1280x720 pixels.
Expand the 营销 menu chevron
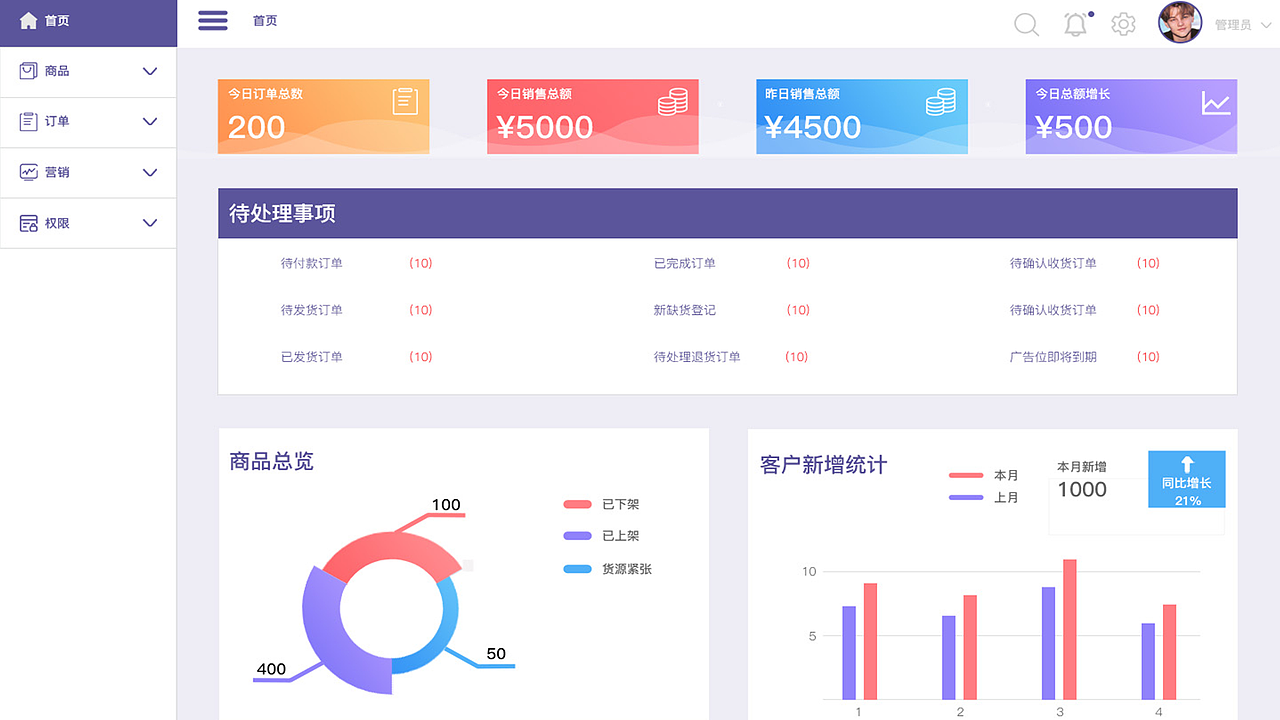coord(150,172)
